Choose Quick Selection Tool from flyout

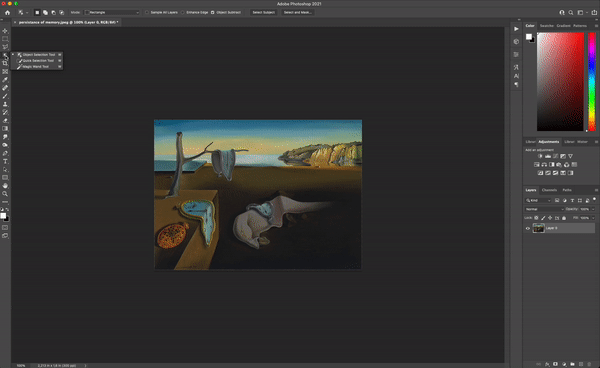click(37, 60)
